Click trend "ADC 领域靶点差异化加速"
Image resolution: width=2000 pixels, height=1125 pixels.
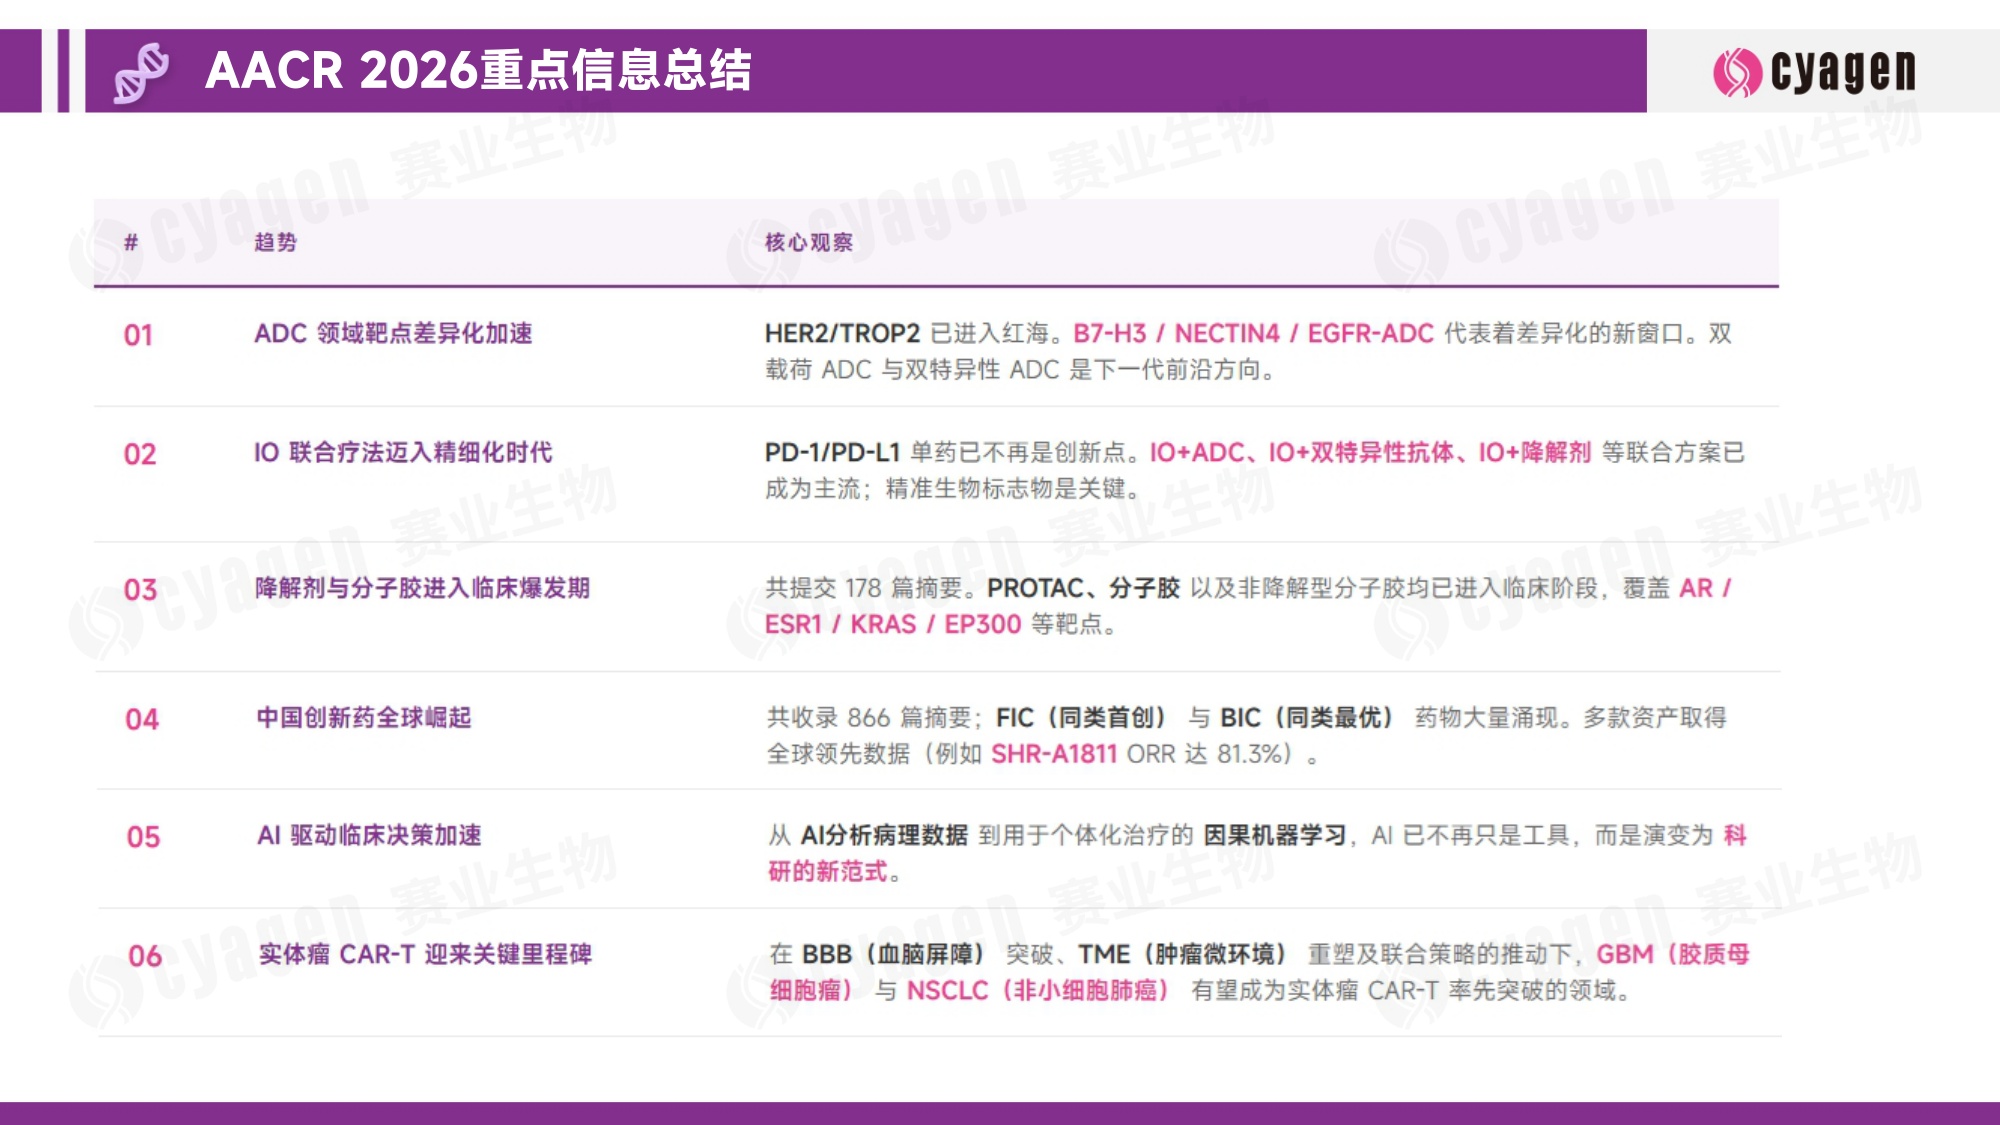[393, 333]
